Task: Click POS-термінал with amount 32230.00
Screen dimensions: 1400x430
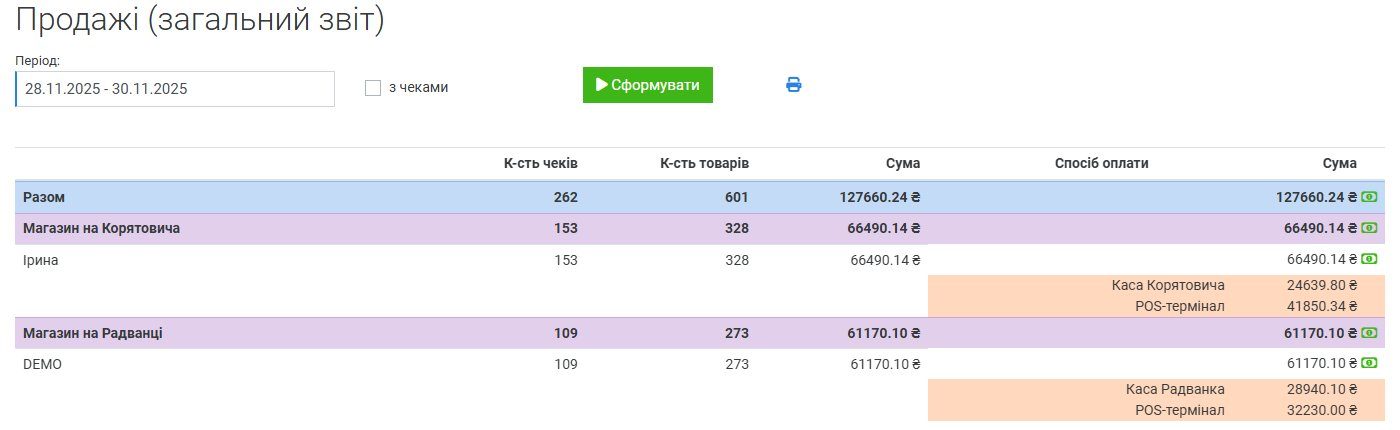Action: tap(1180, 410)
